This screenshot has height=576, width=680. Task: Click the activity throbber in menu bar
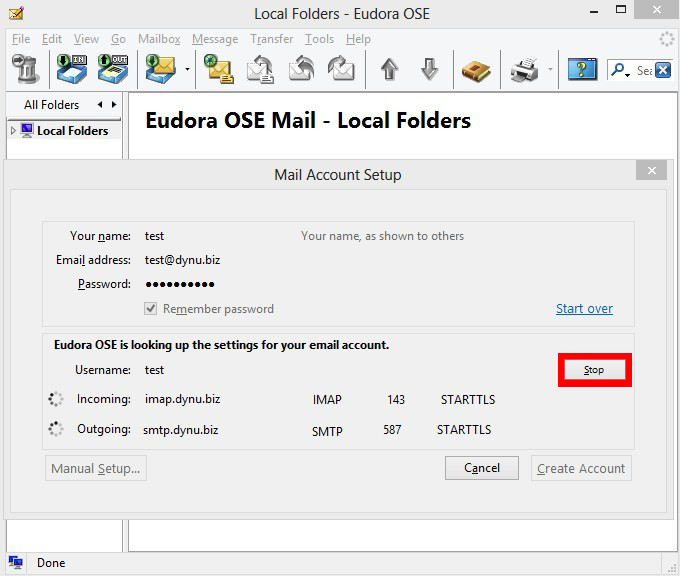[666, 39]
